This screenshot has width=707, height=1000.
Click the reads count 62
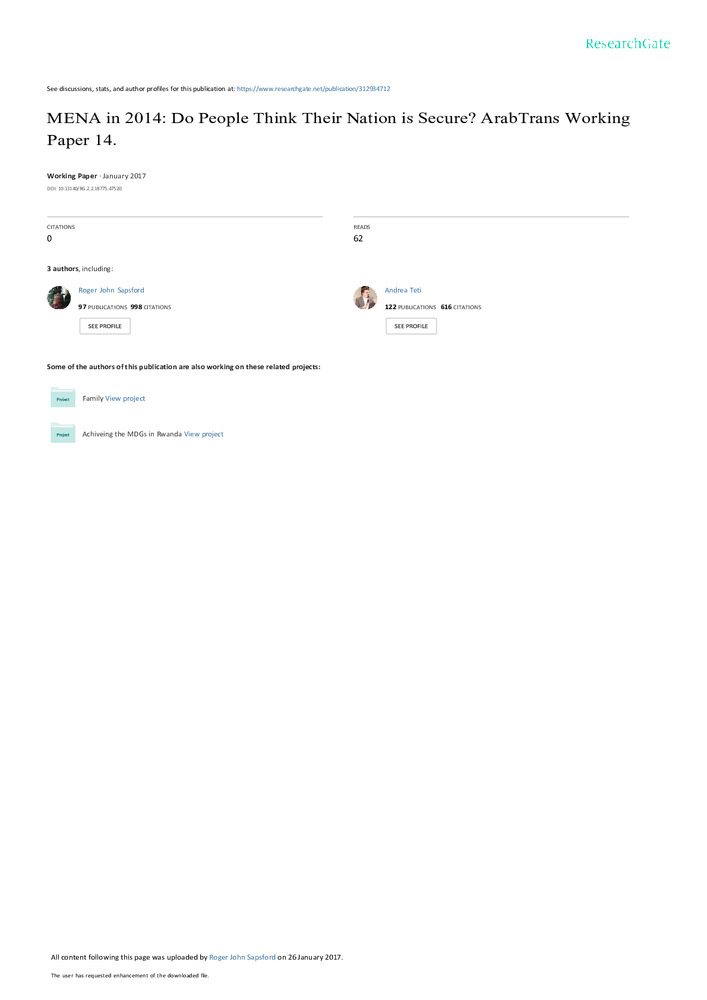pyautogui.click(x=358, y=239)
